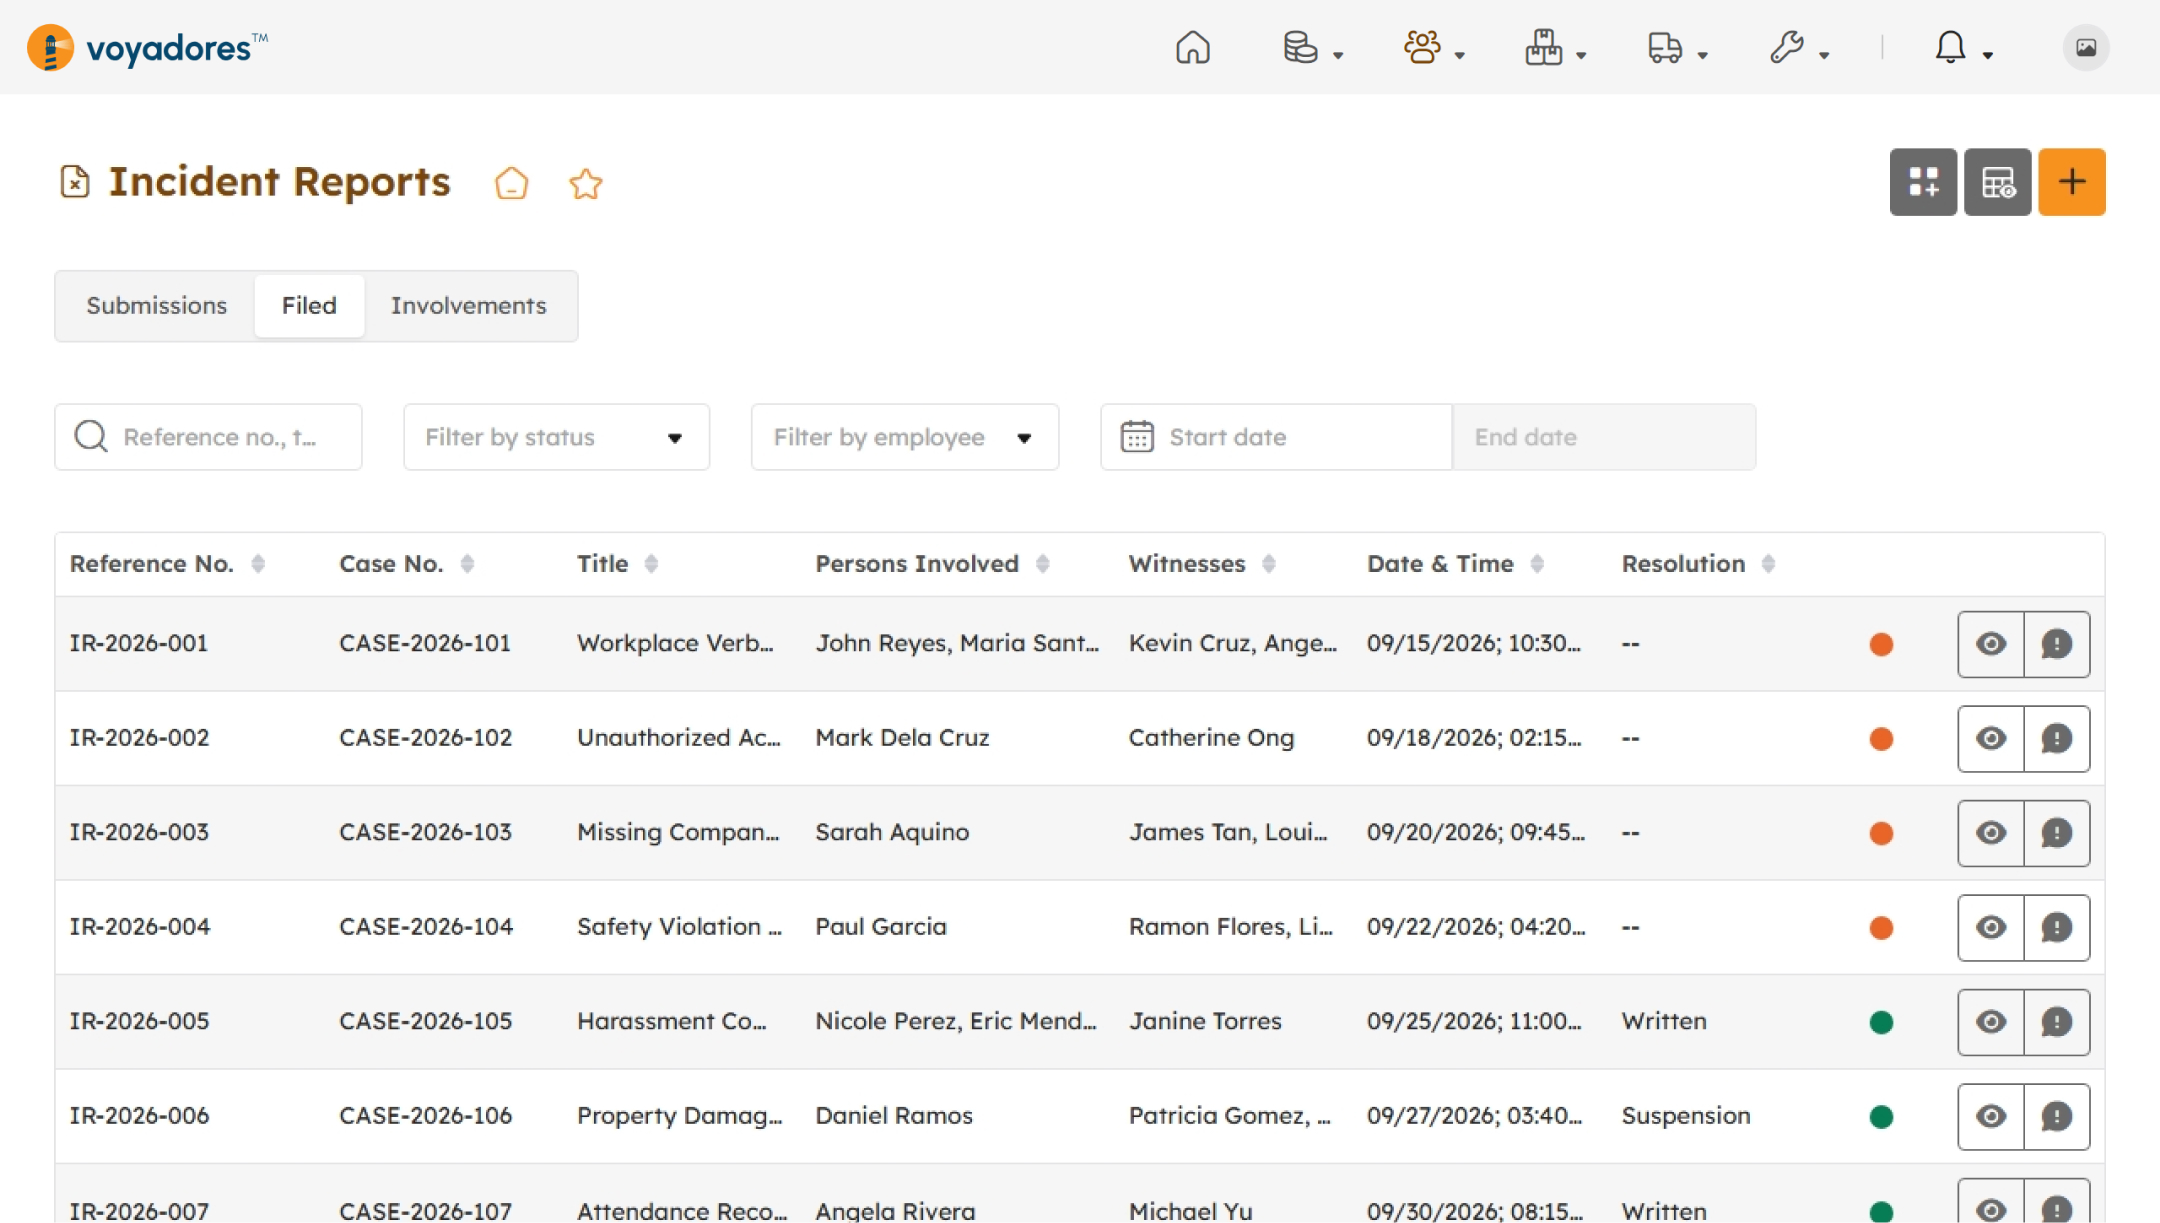Open alert comment for IR-2026-001

[x=2057, y=644]
